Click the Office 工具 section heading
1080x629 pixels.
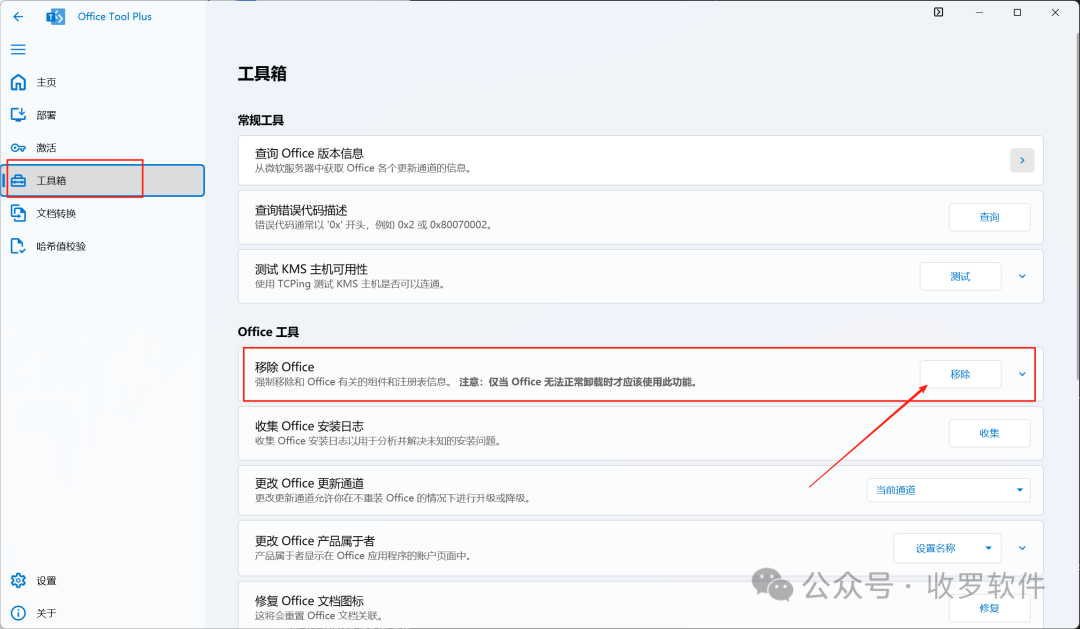pyautogui.click(x=269, y=332)
